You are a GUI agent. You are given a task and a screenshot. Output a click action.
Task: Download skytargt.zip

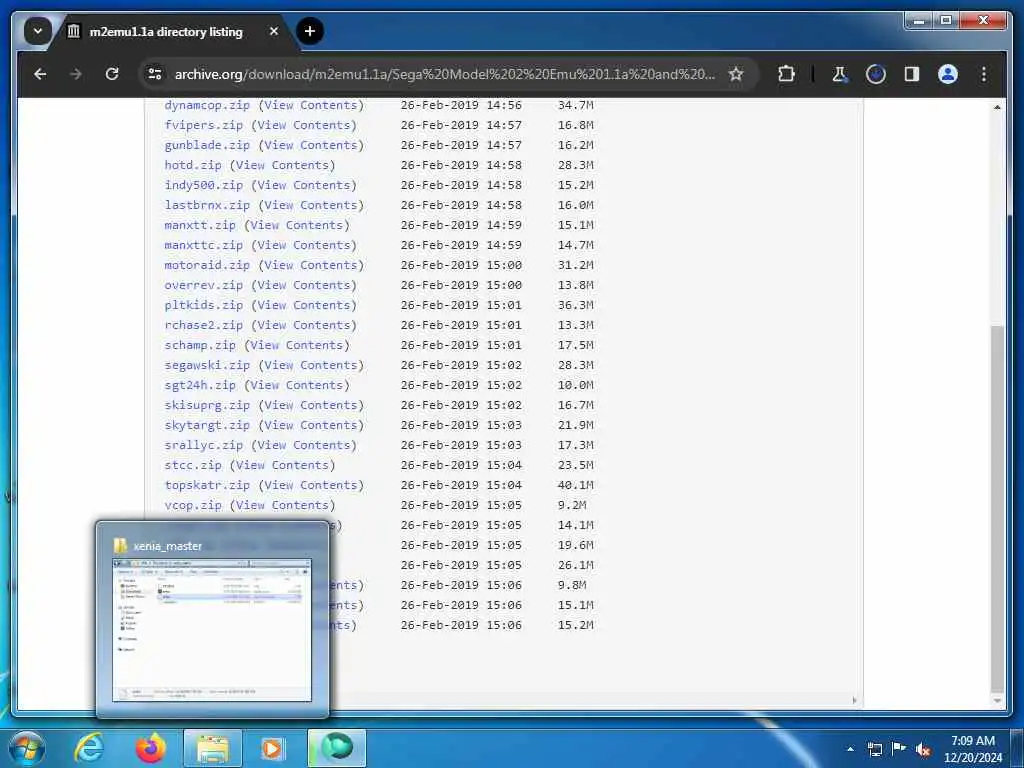[206, 425]
